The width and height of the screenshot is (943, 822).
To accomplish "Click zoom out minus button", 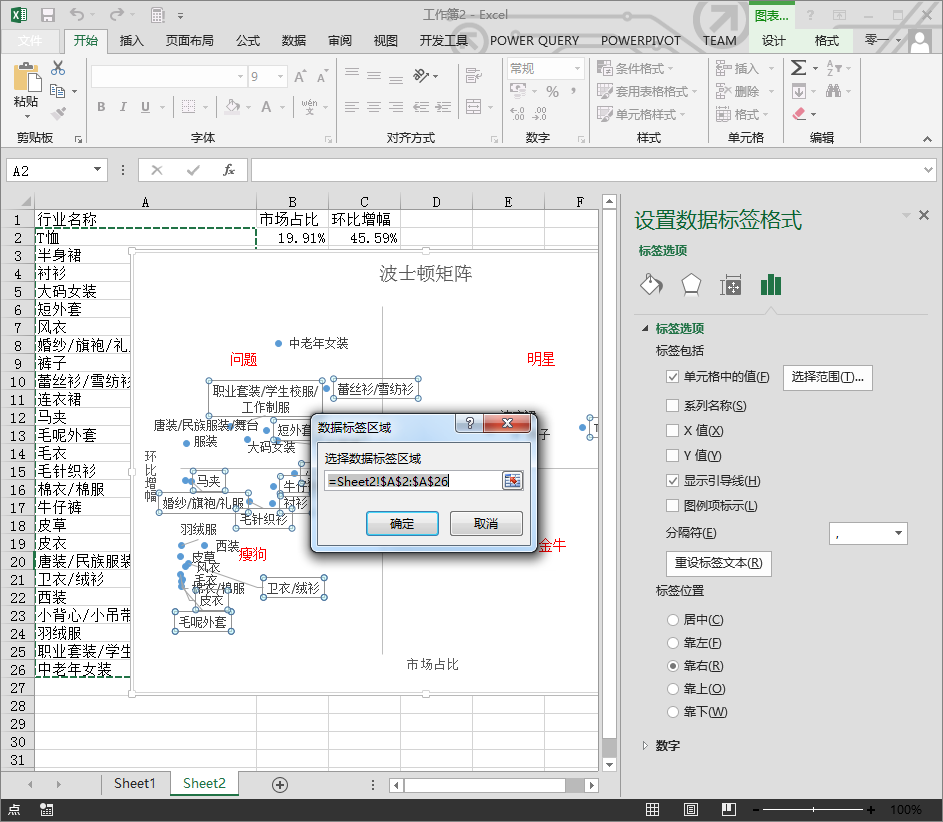I will (756, 809).
